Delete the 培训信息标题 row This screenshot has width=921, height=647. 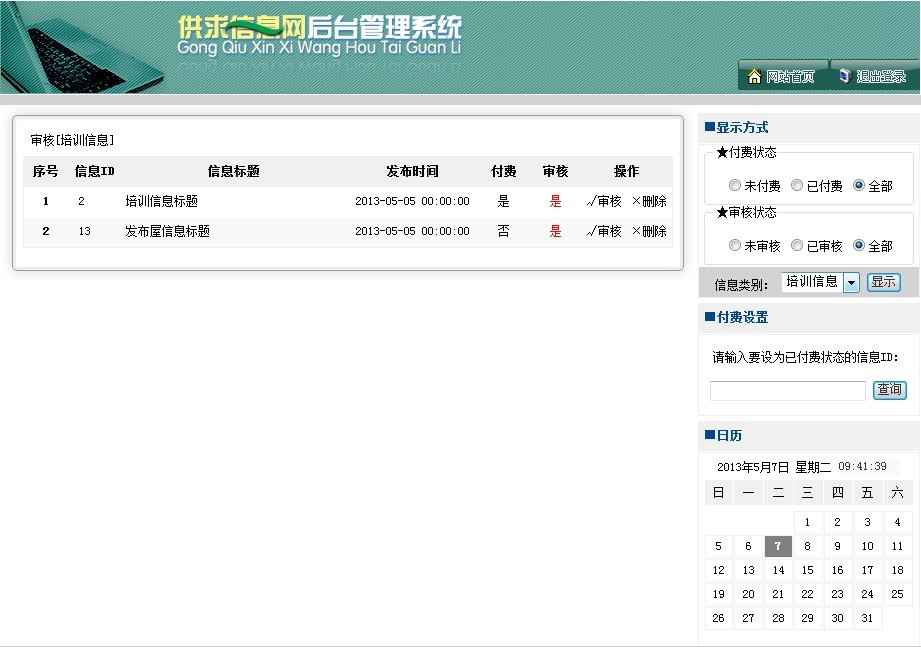[x=649, y=201]
